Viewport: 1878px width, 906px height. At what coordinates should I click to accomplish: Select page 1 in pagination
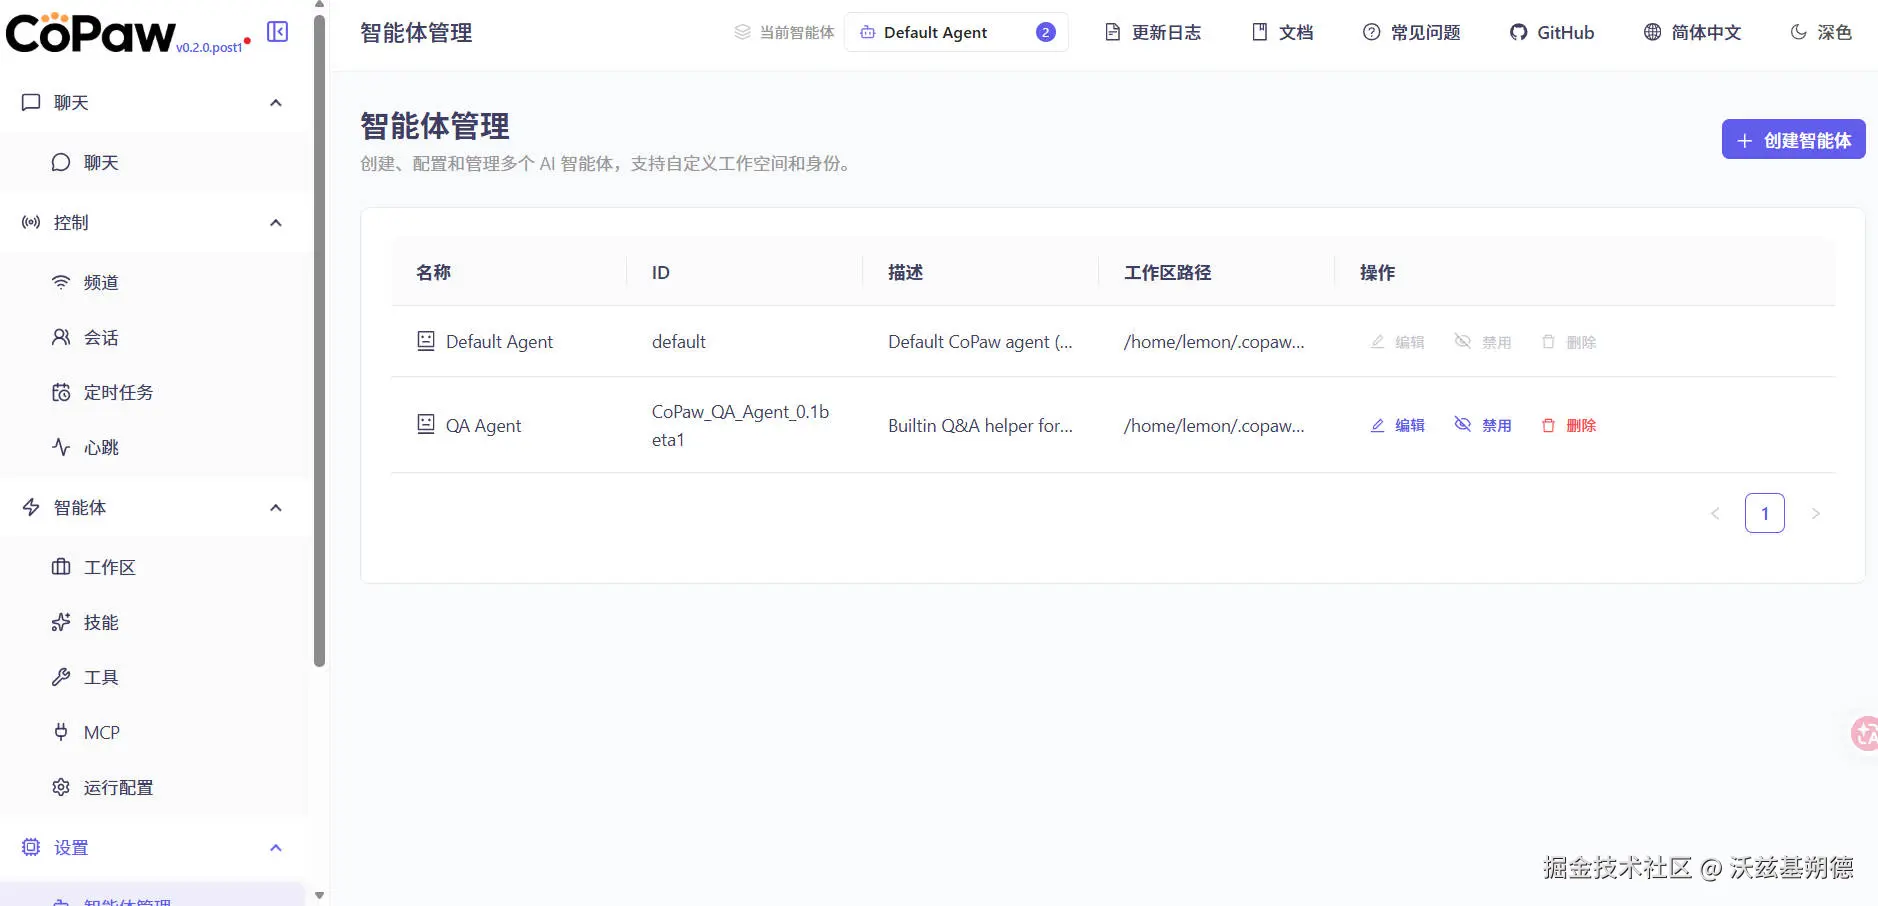point(1764,512)
